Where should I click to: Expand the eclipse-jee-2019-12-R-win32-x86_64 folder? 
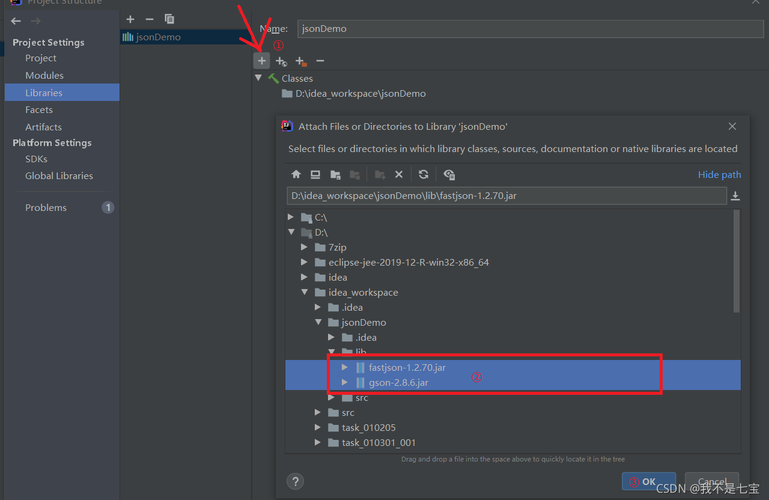click(304, 262)
